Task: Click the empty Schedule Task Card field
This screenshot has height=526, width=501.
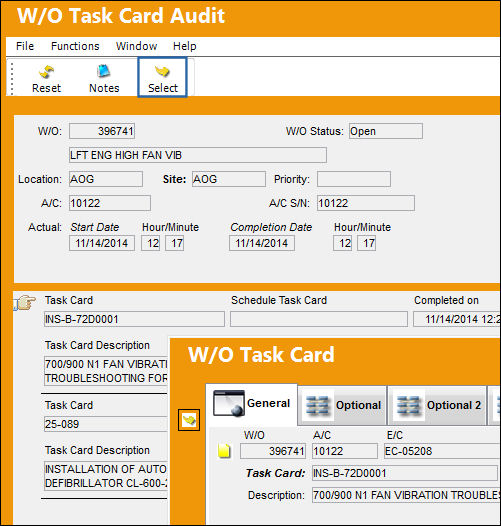Action: [x=319, y=319]
